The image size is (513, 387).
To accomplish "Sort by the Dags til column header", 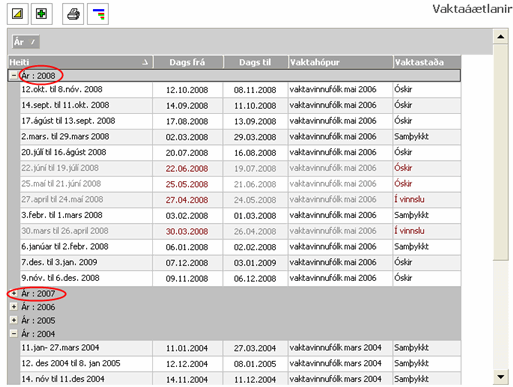I will (x=255, y=62).
